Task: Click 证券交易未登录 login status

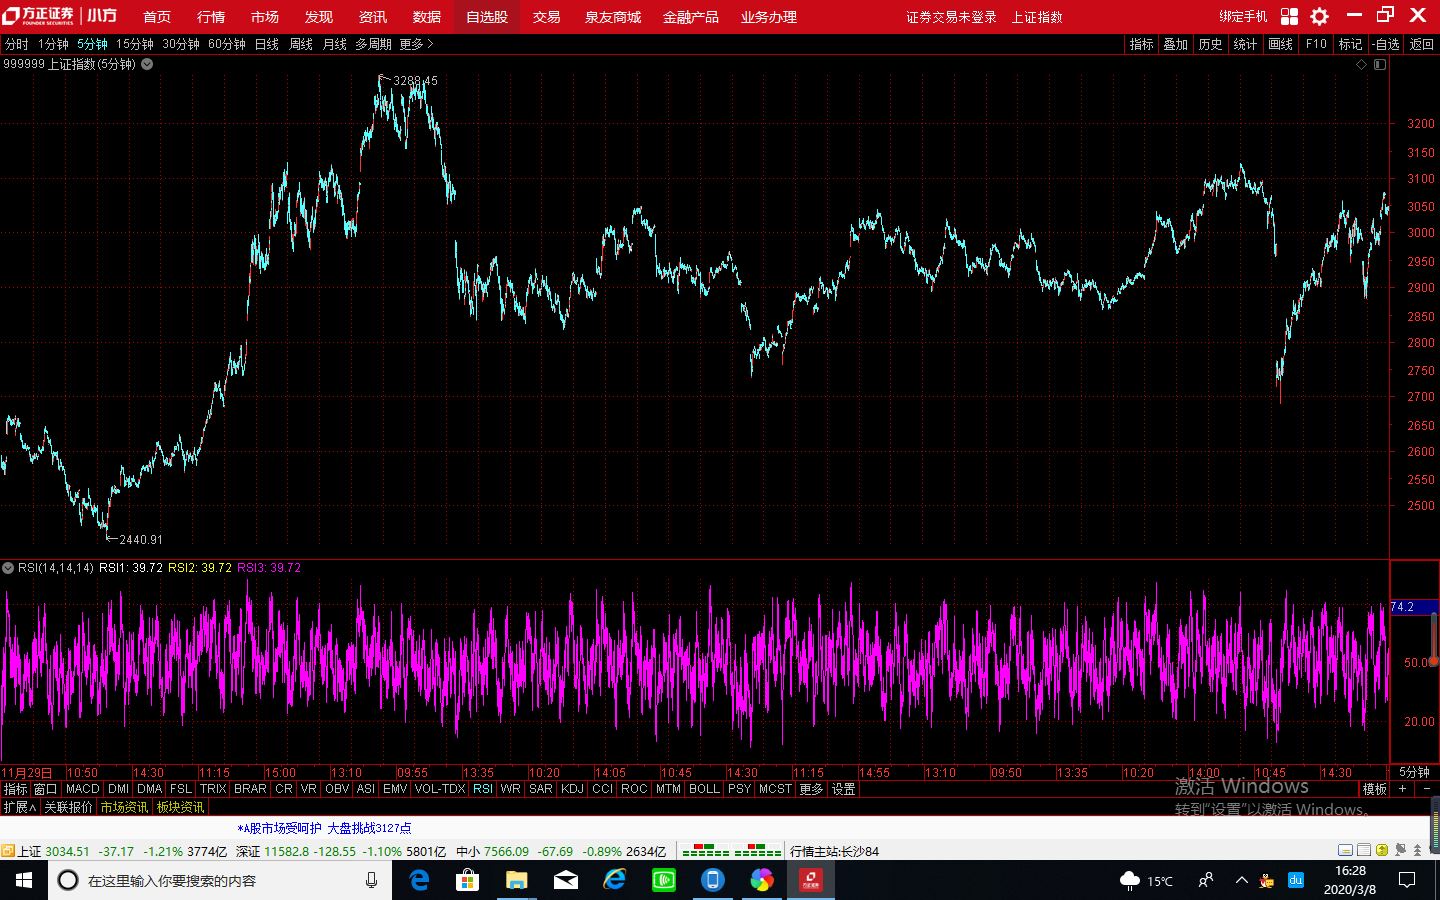Action: (951, 17)
